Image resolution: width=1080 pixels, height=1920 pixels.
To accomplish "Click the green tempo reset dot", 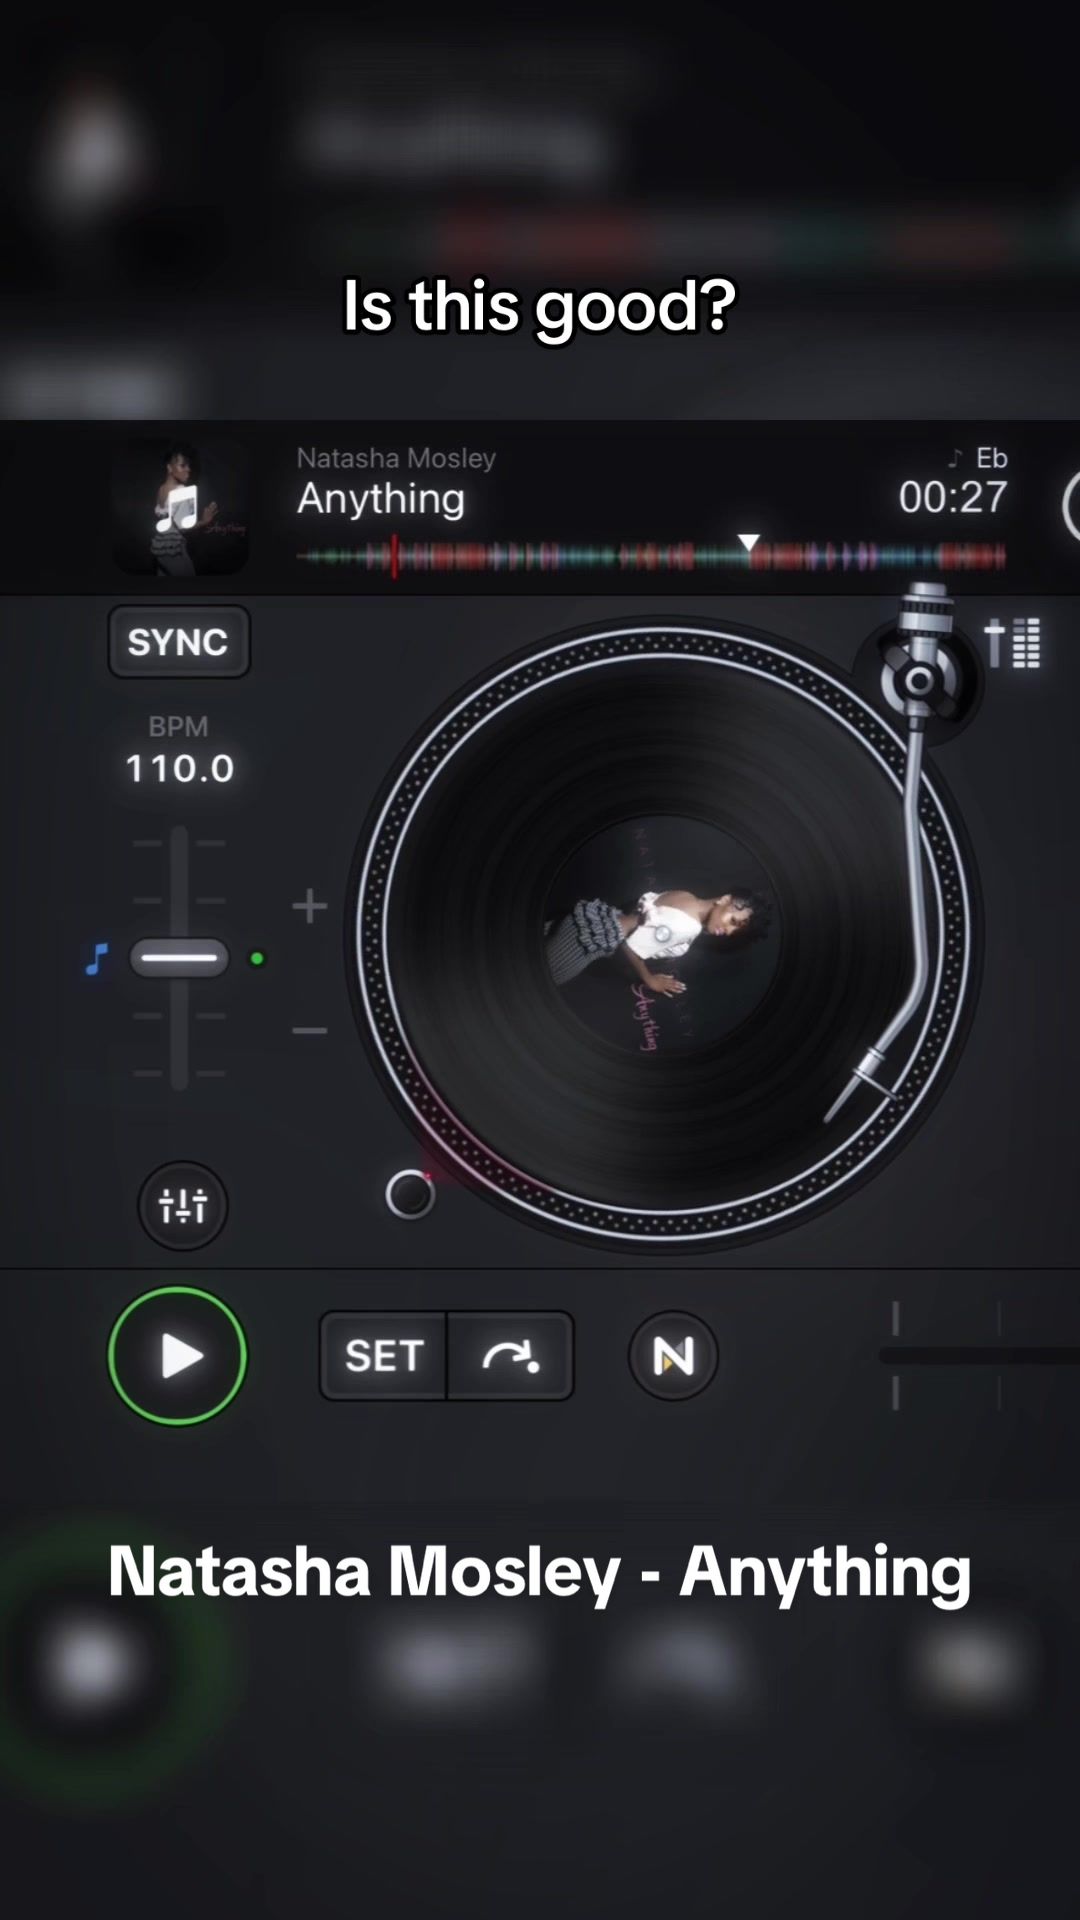I will point(257,959).
